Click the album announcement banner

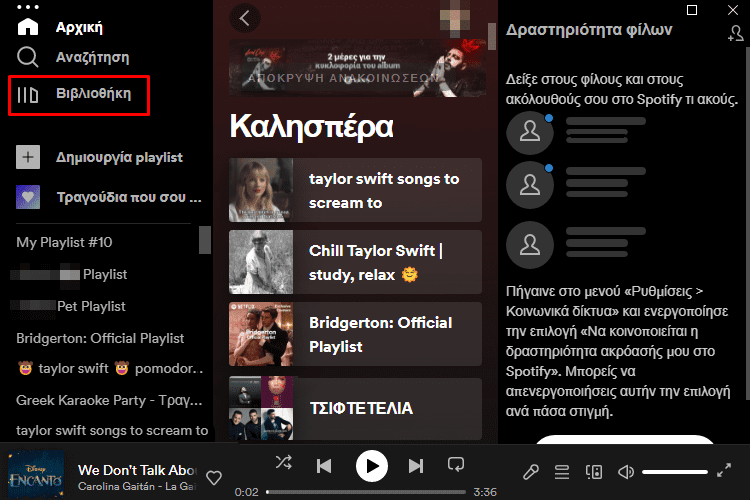point(357,68)
